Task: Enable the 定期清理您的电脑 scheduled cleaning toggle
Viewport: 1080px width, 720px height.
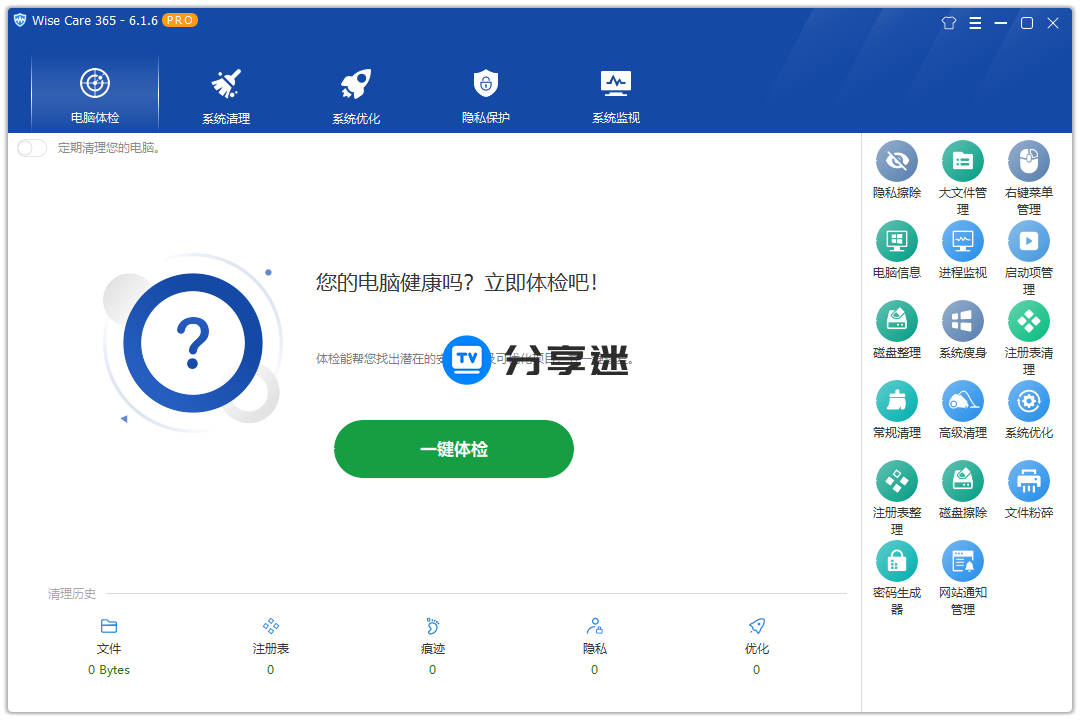Action: 30,147
